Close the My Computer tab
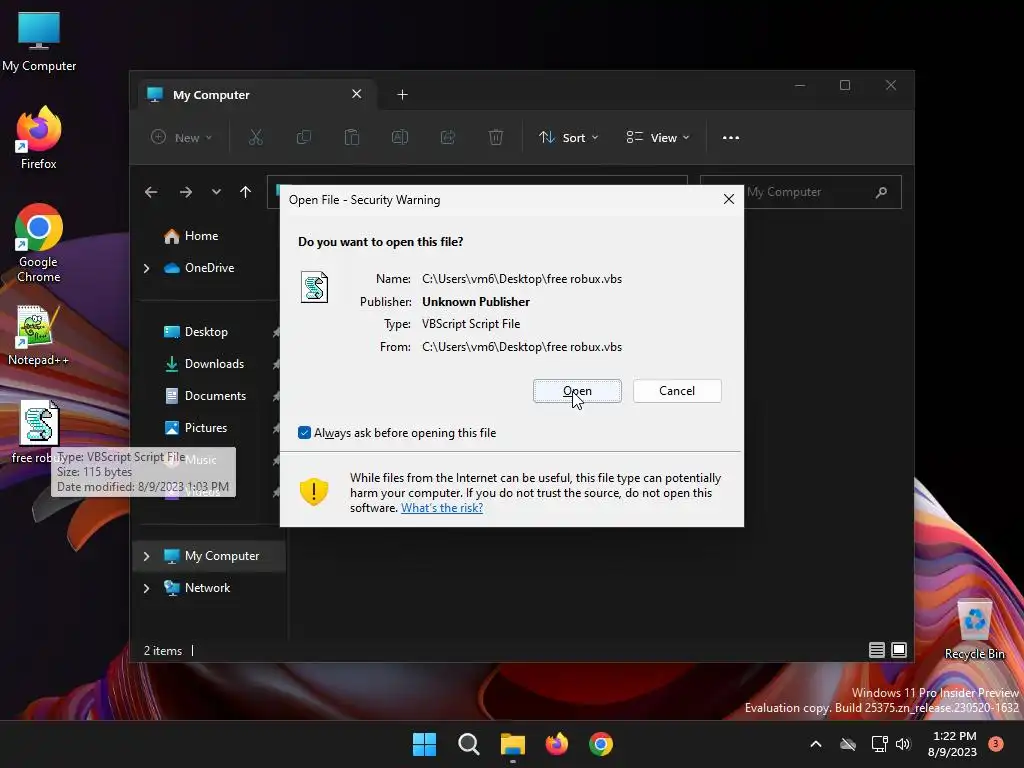Viewport: 1024px width, 768px height. point(357,94)
